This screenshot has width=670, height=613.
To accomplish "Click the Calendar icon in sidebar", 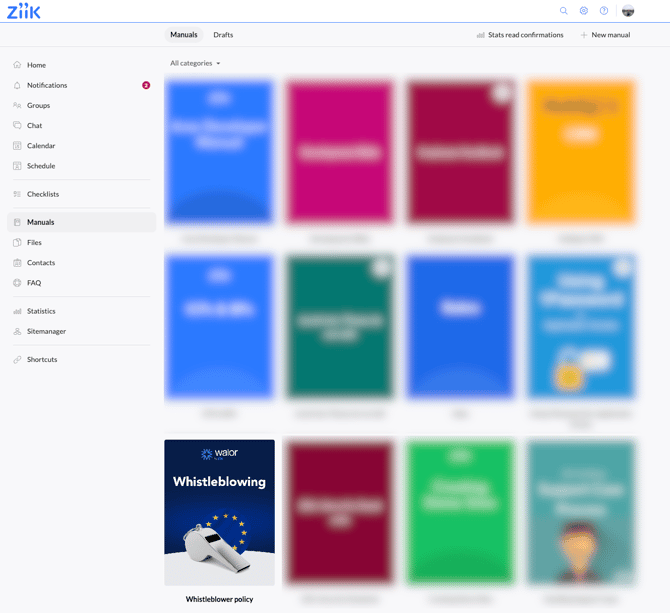I will (x=17, y=146).
